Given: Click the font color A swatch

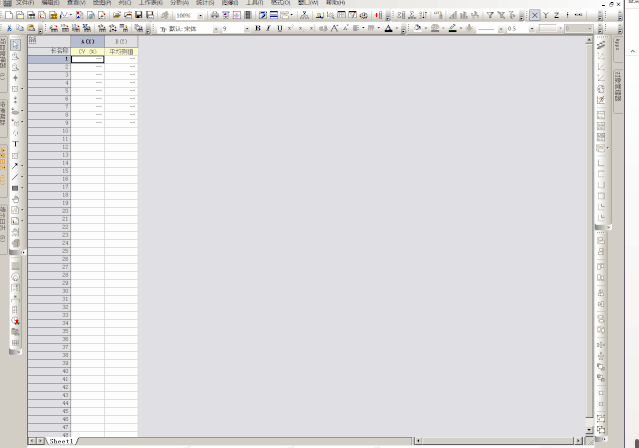Looking at the screenshot, I should click(388, 29).
